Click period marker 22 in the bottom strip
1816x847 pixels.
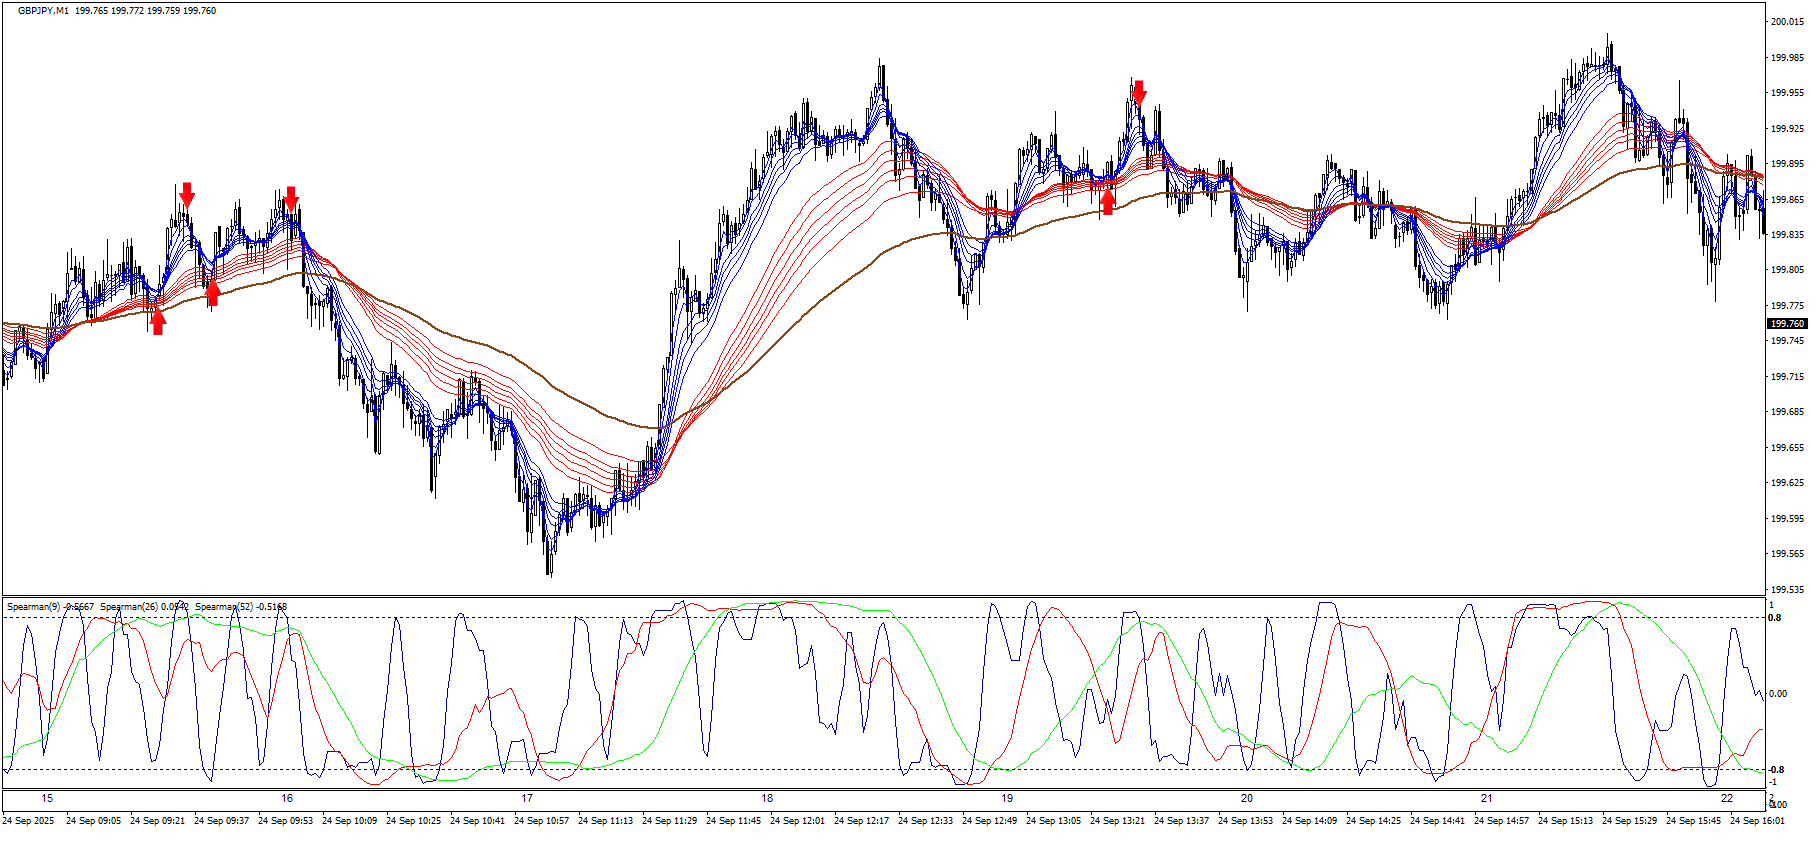(1727, 798)
